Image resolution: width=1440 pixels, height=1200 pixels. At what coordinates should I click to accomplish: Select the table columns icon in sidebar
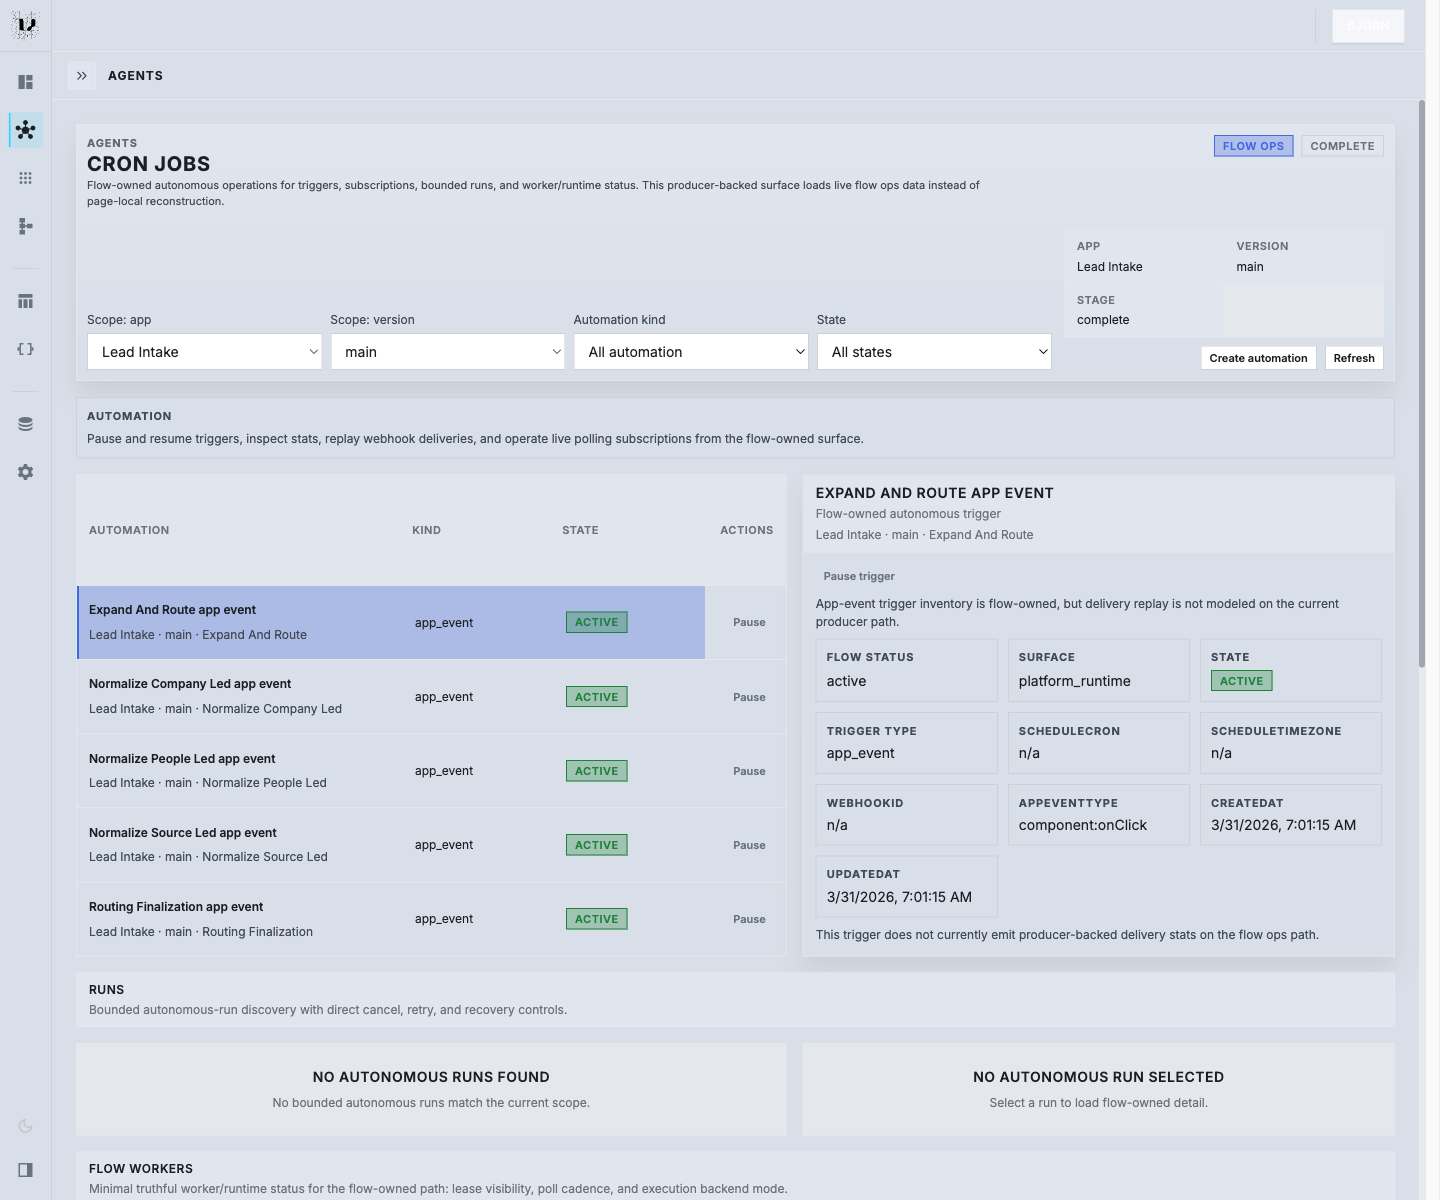click(25, 300)
